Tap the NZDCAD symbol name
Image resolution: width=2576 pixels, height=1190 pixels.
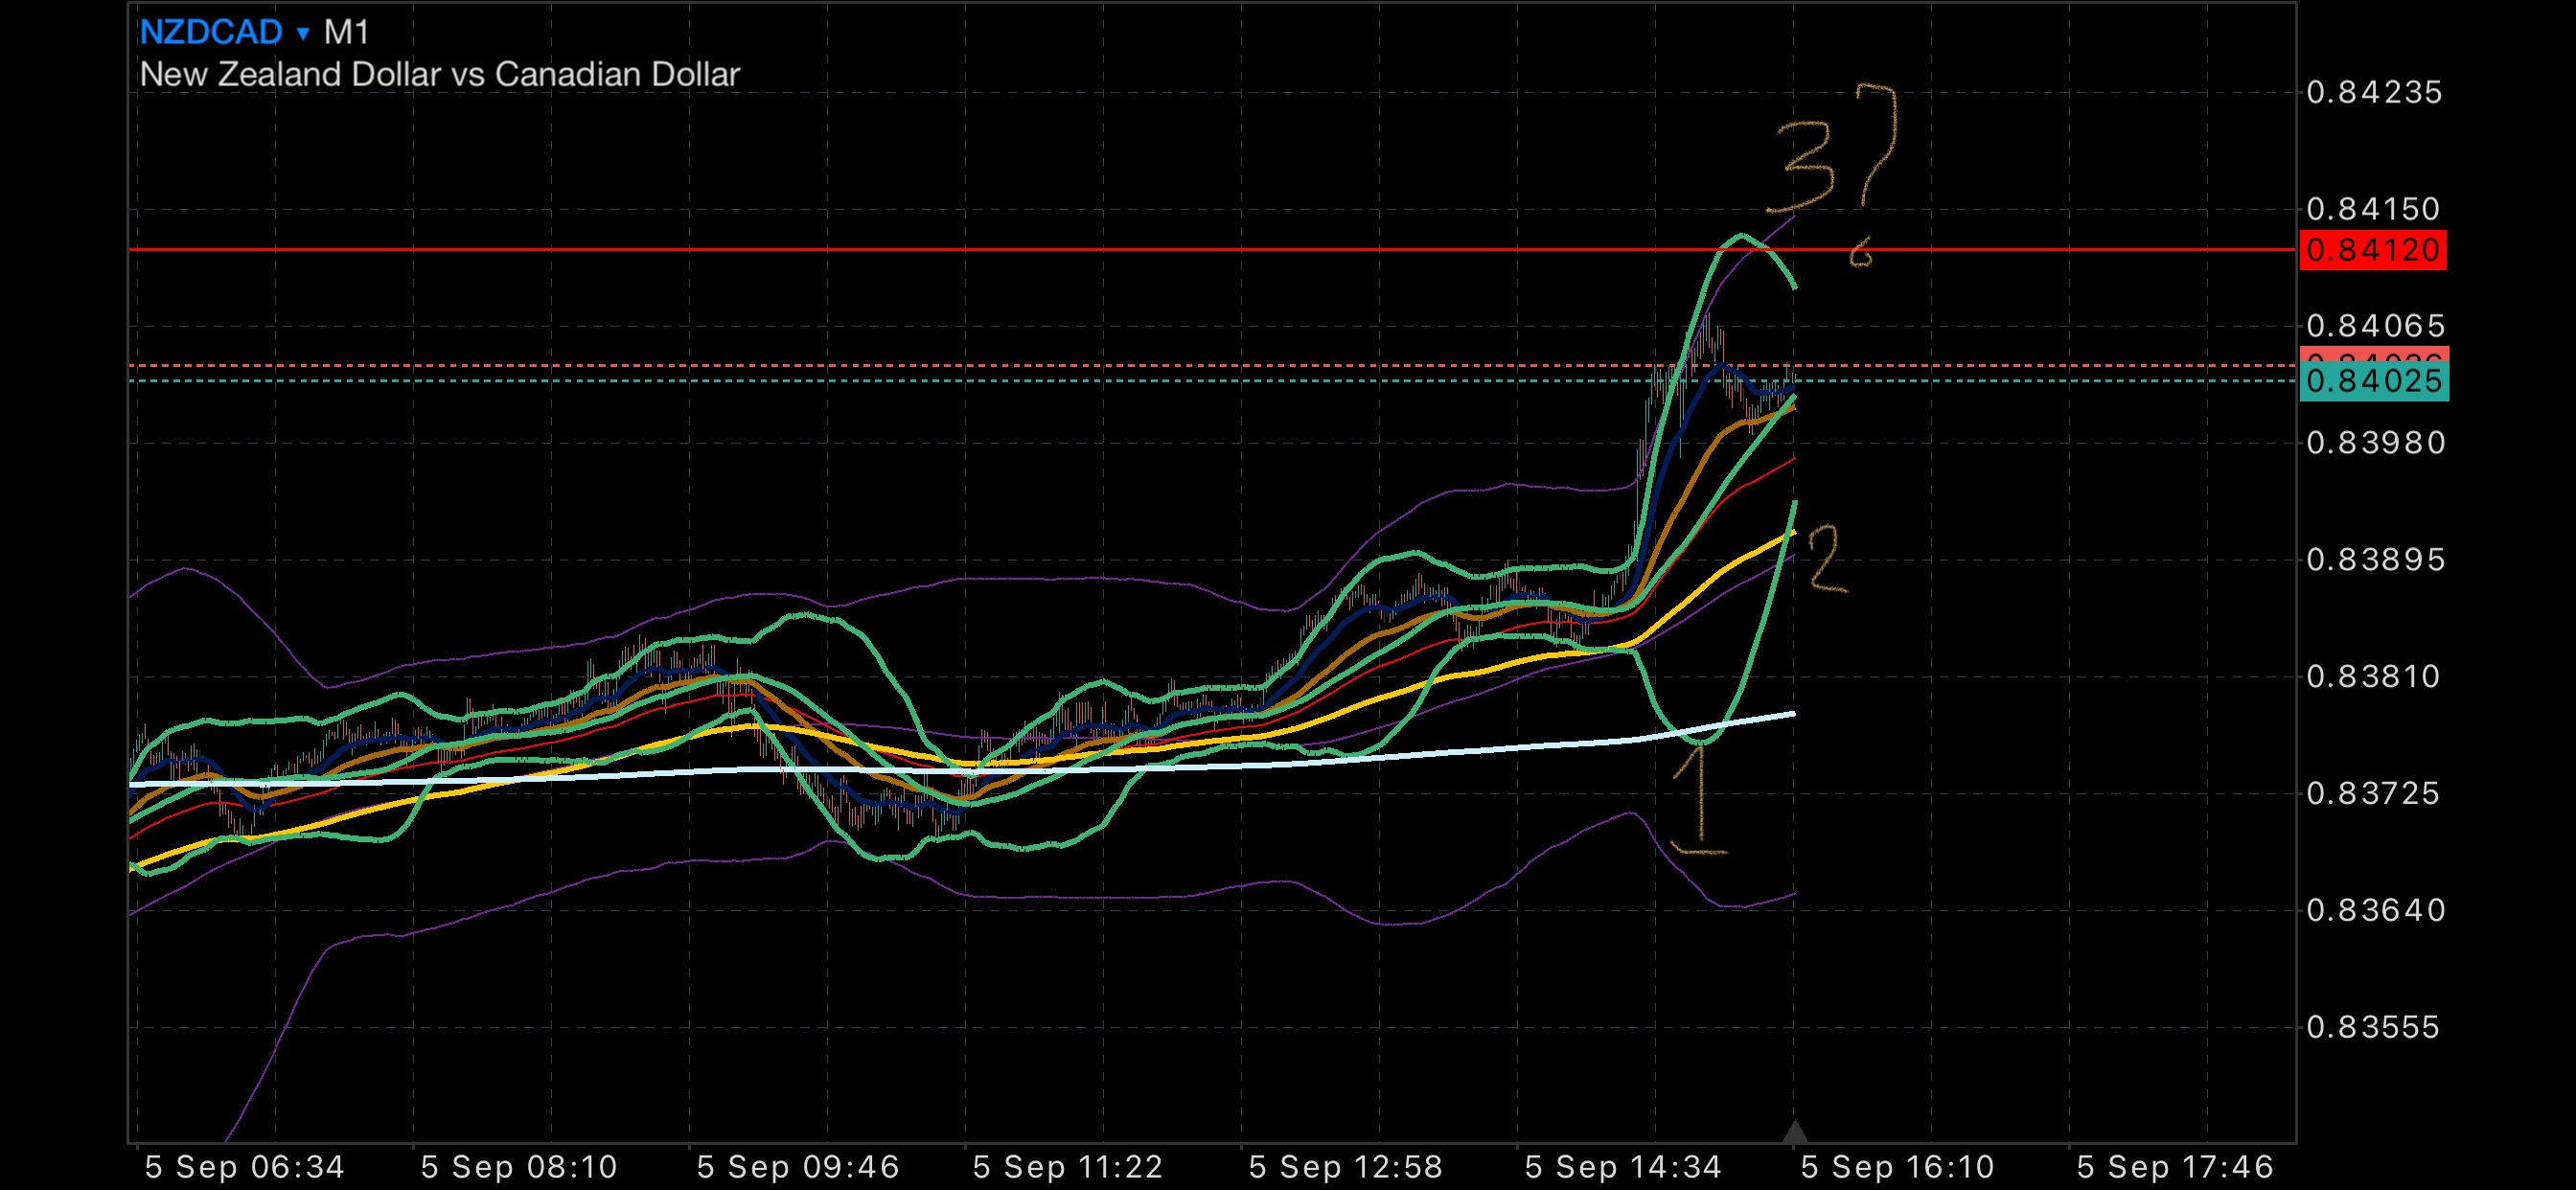(211, 33)
